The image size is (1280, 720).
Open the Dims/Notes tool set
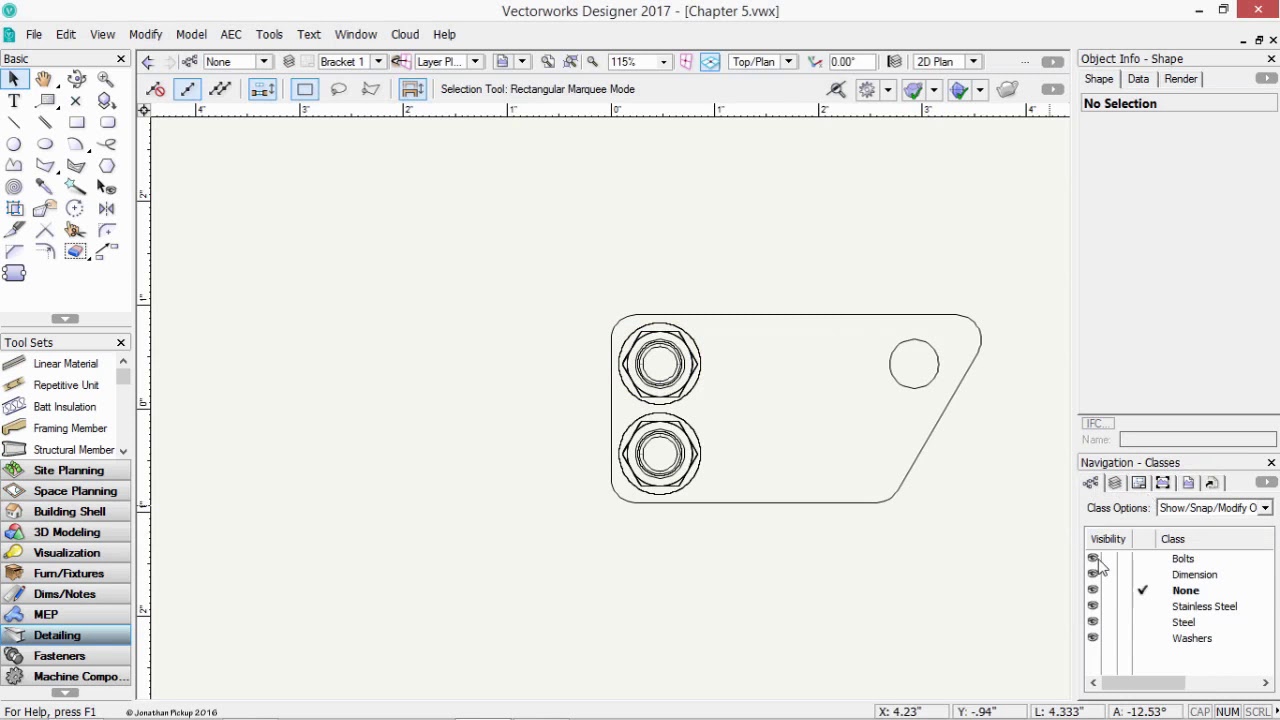(x=66, y=594)
